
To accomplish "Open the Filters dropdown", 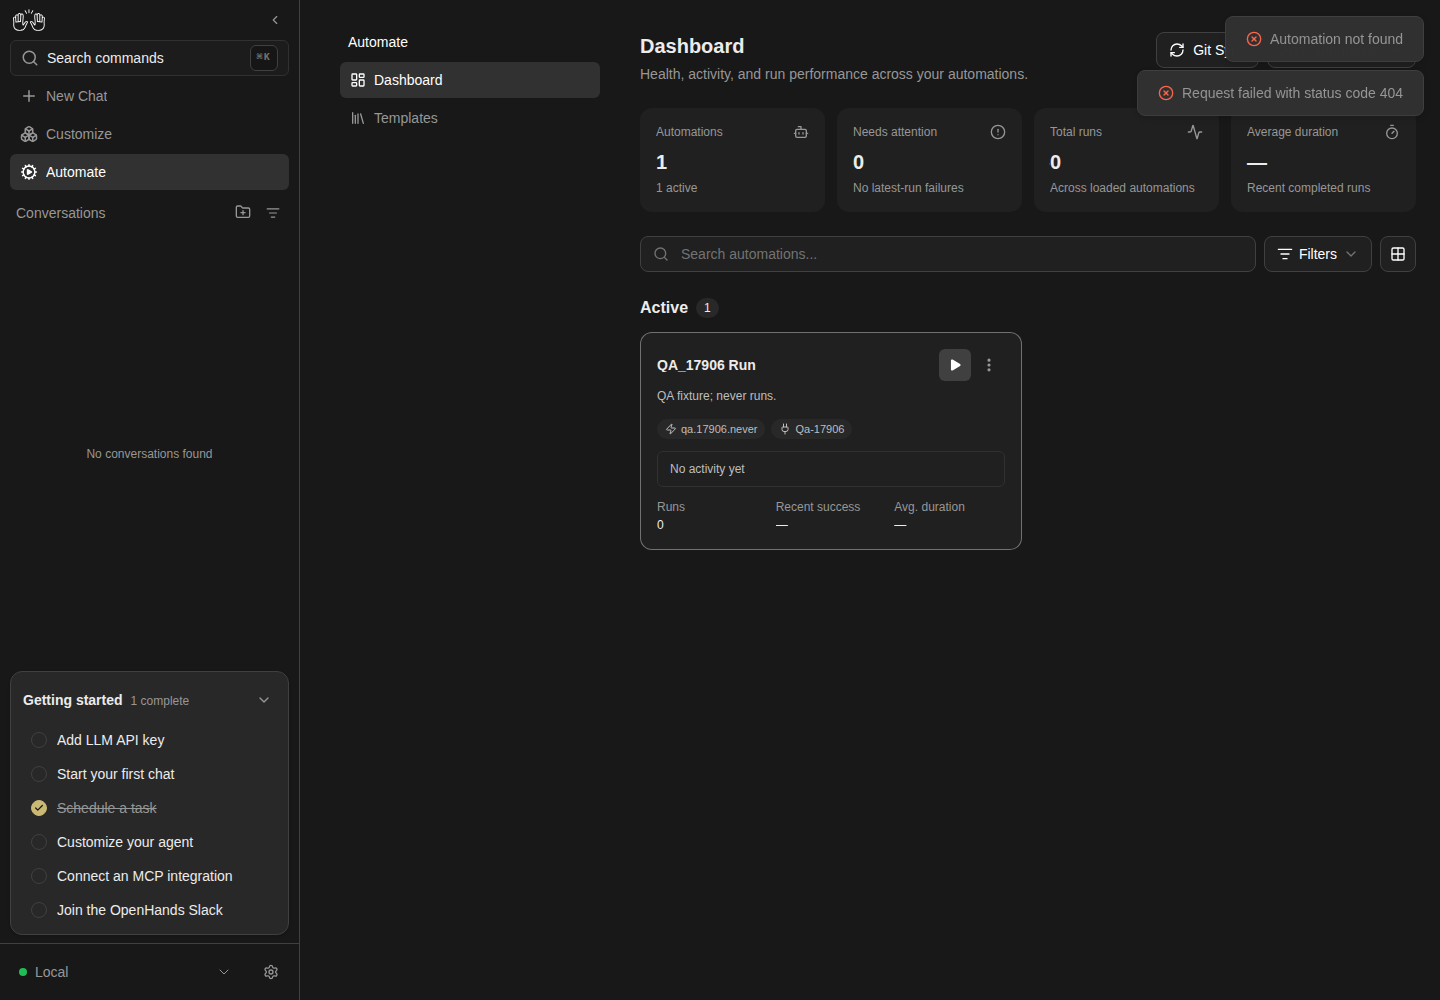I will click(1318, 254).
